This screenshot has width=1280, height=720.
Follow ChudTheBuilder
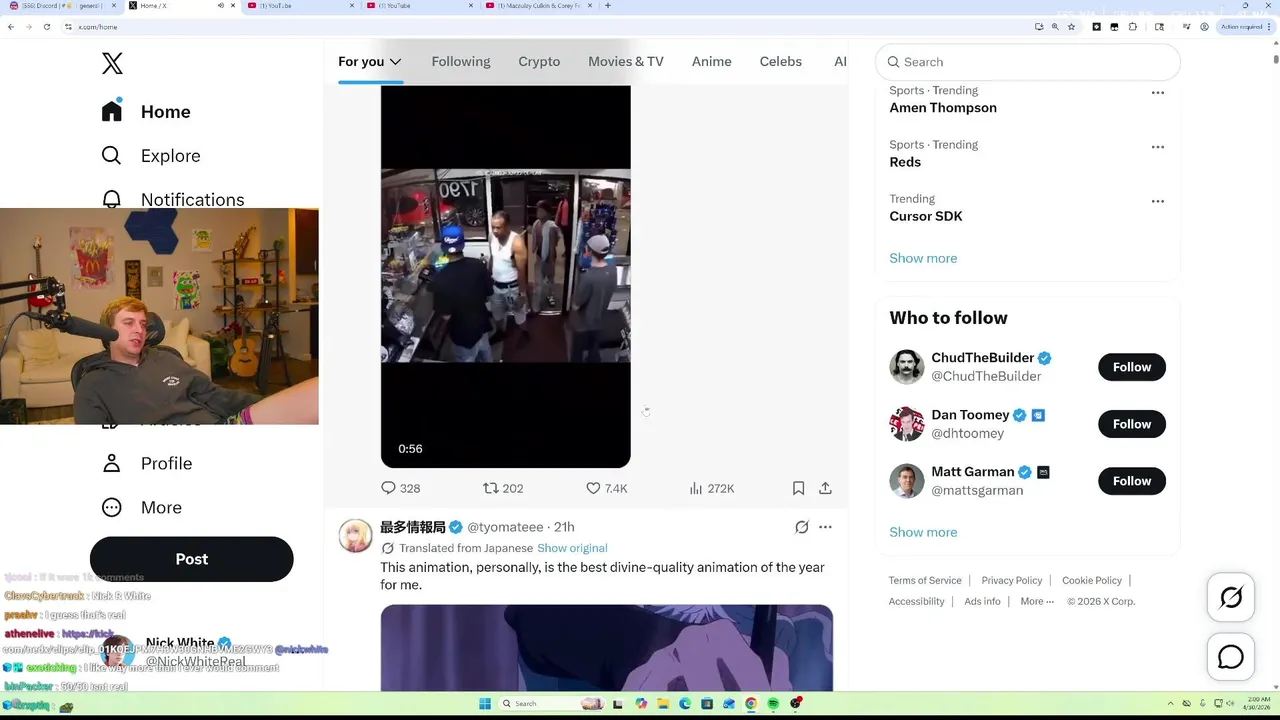(x=1132, y=367)
